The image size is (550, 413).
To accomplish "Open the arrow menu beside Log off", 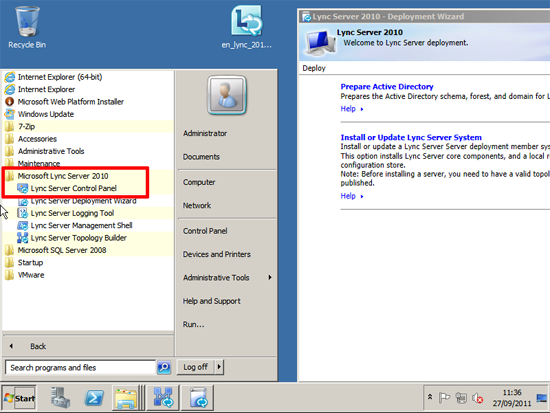I will (x=219, y=367).
